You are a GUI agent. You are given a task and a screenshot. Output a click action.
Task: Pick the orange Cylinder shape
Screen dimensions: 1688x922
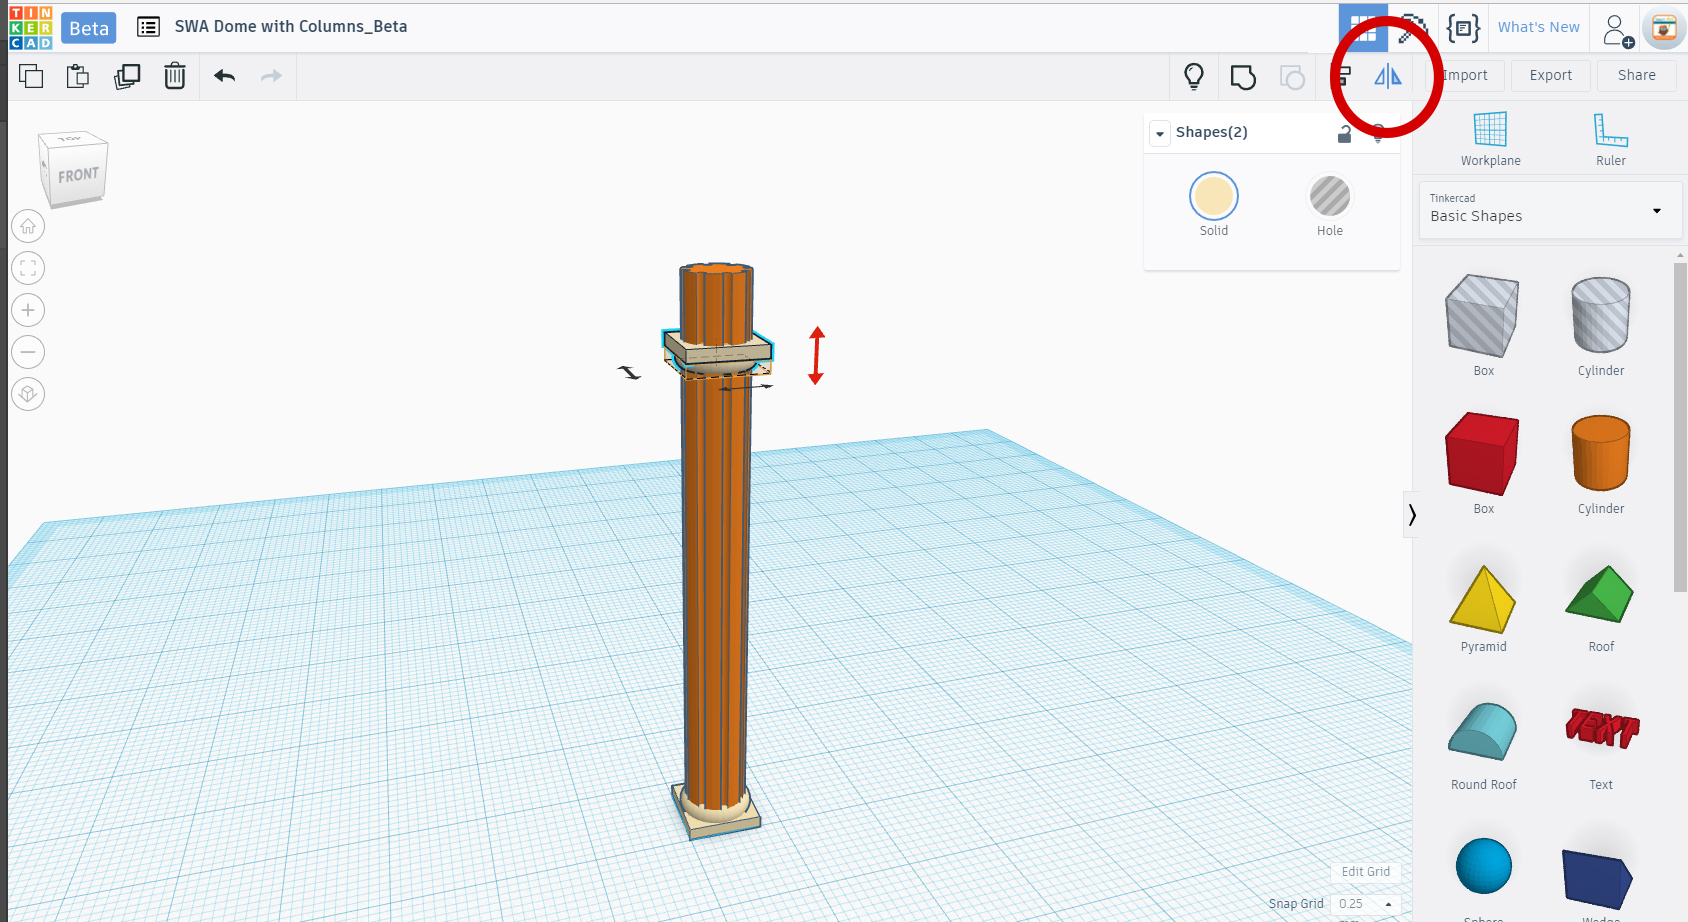pyautogui.click(x=1601, y=453)
